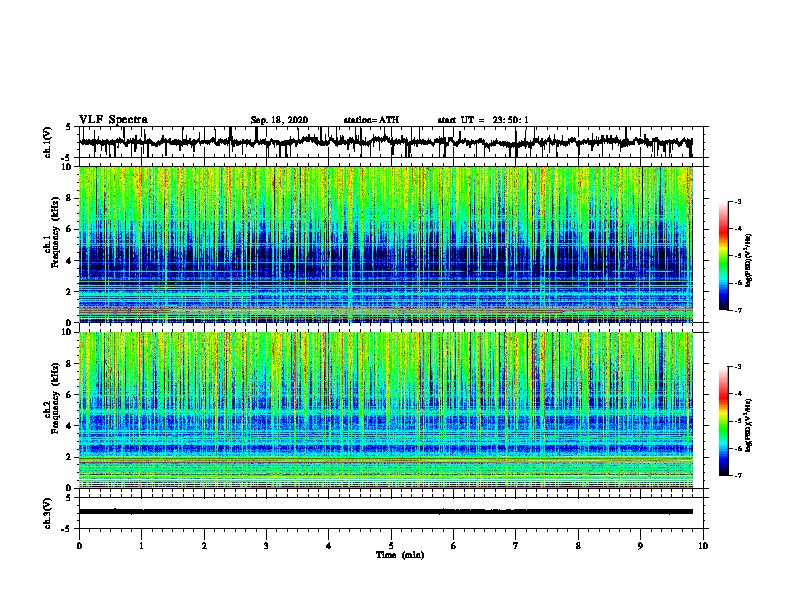Screen dimensions: 792x612
Task: Click inside the ch.1 spectrogram panel
Action: pyautogui.click(x=386, y=244)
